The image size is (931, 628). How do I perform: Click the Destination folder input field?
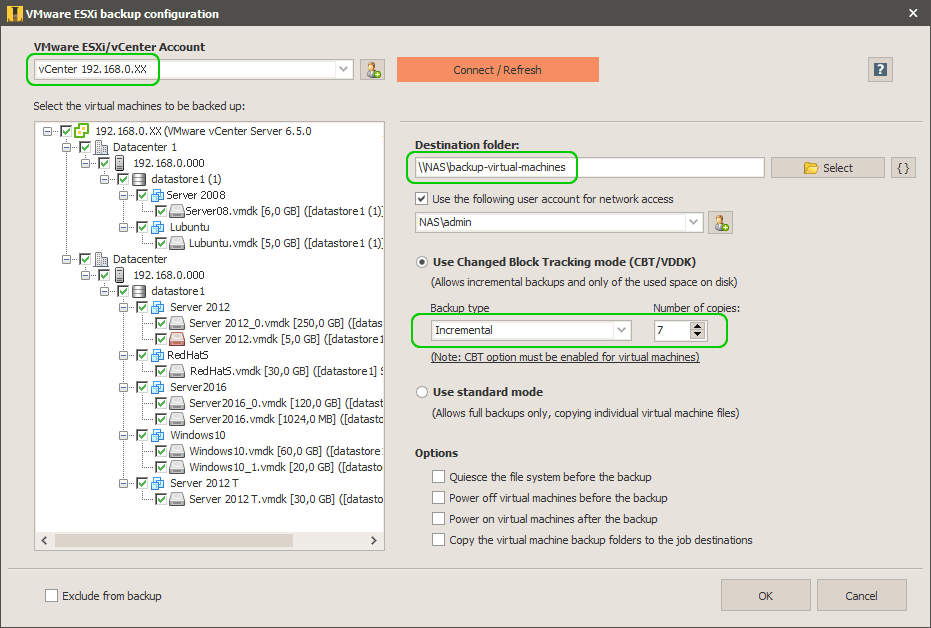589,167
